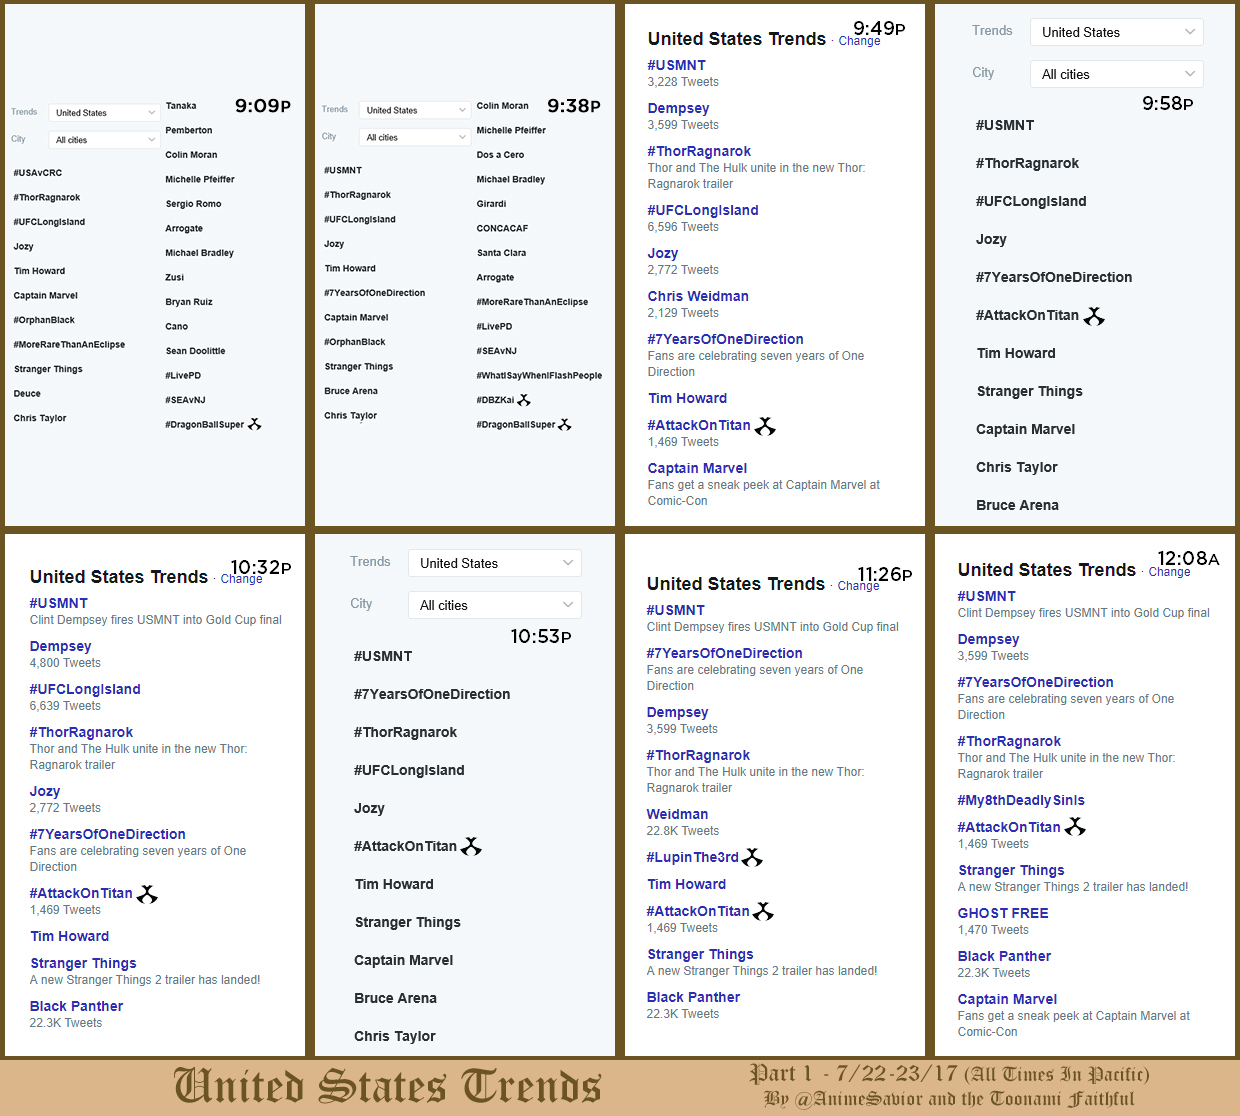Image resolution: width=1240 pixels, height=1116 pixels.
Task: Expand the All cities dropdown in the 9:38P panel
Action: 415,137
